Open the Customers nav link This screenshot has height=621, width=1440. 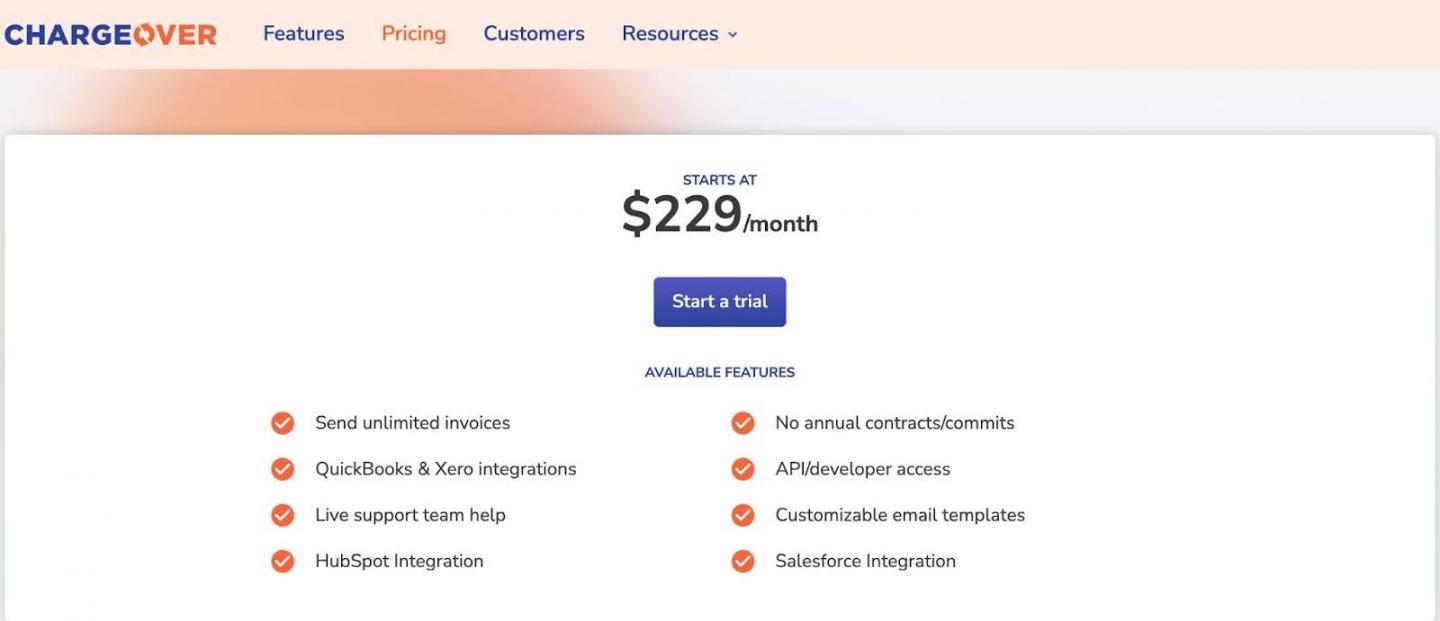[x=534, y=34]
